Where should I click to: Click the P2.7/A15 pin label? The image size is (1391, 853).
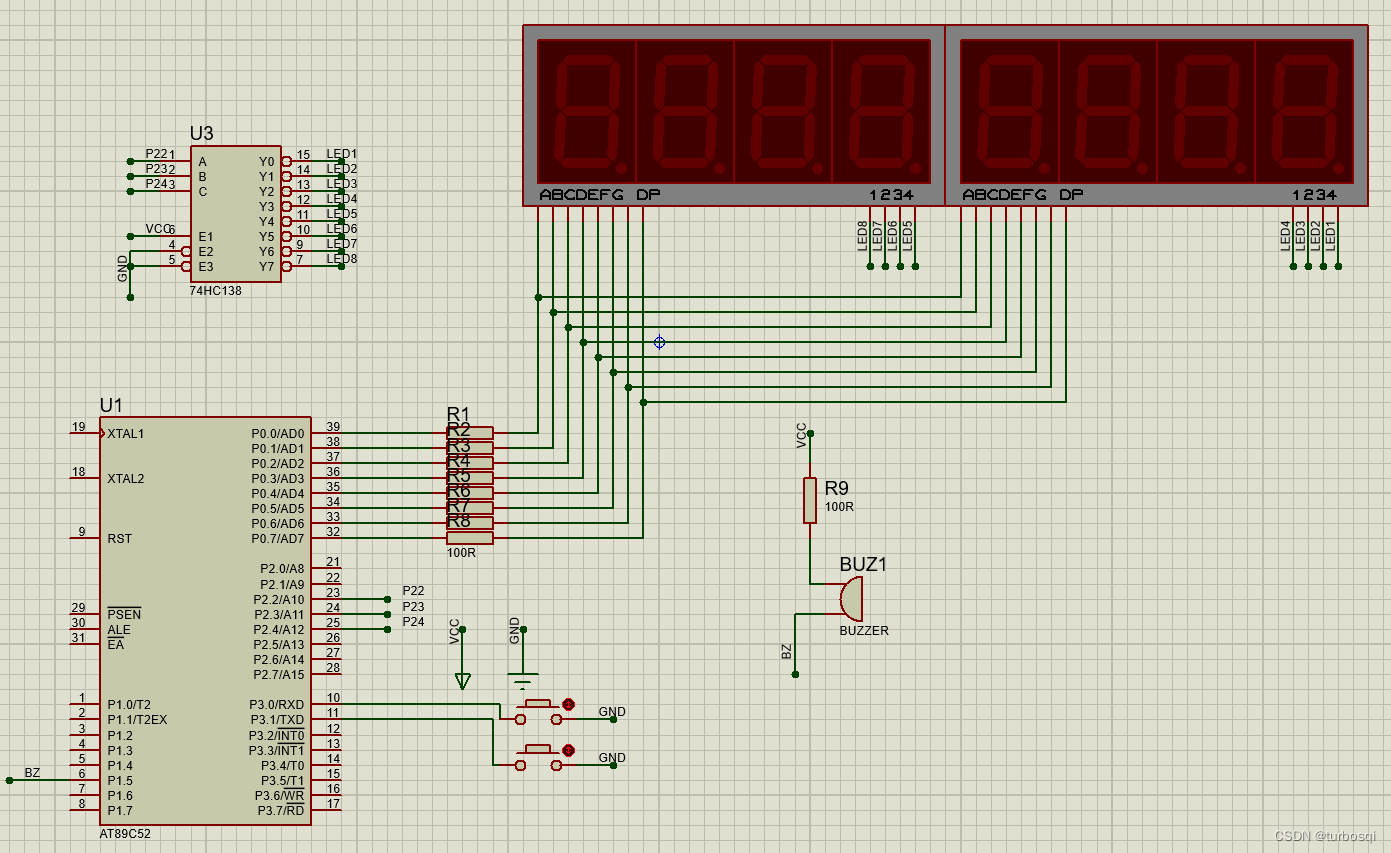click(x=279, y=675)
